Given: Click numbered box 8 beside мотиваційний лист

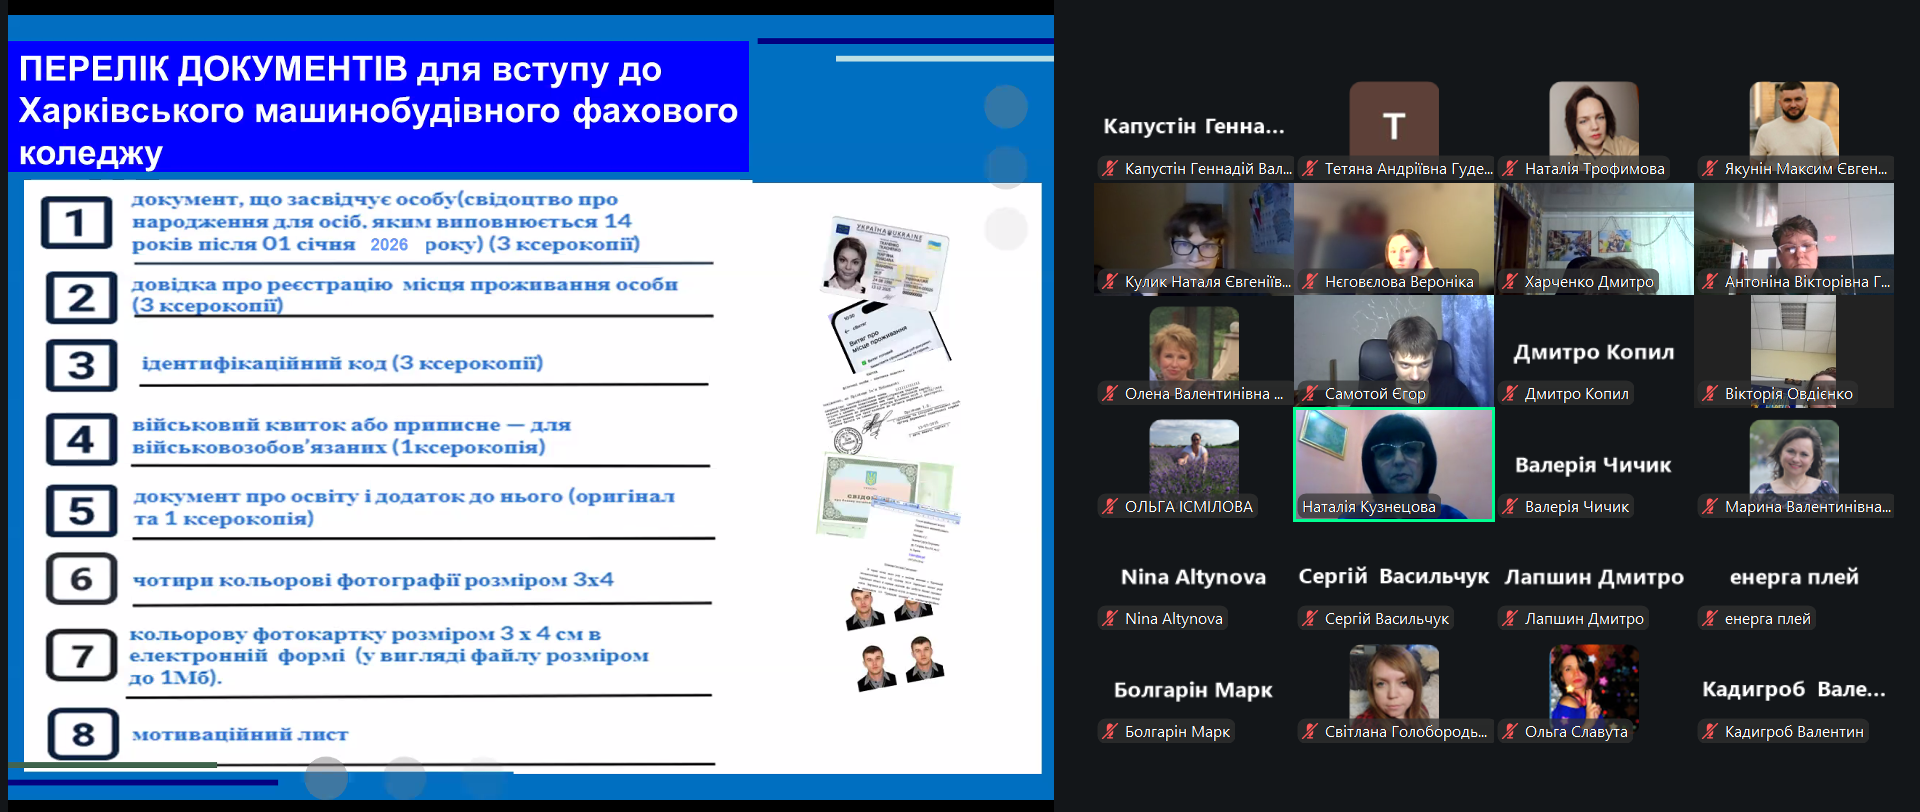Looking at the screenshot, I should click(x=83, y=734).
